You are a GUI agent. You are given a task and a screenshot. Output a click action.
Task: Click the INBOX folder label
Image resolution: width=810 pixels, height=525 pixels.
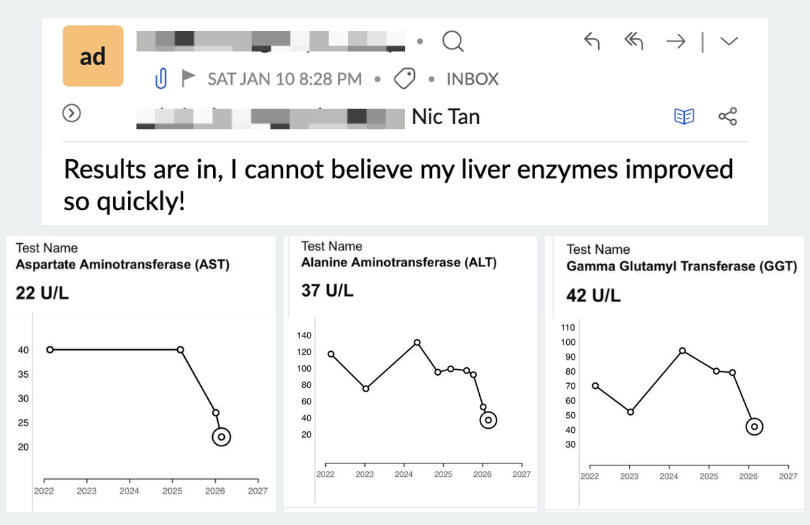[x=472, y=78]
